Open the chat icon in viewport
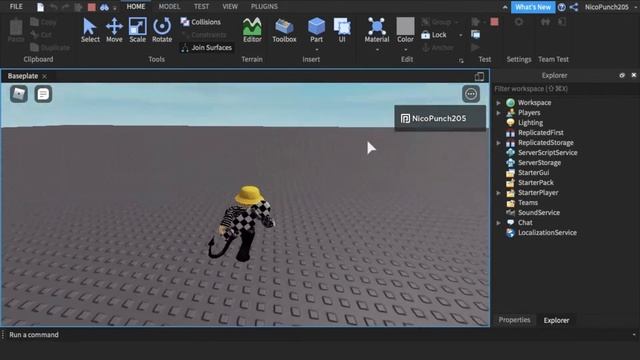Image resolution: width=640 pixels, height=360 pixels. point(43,94)
